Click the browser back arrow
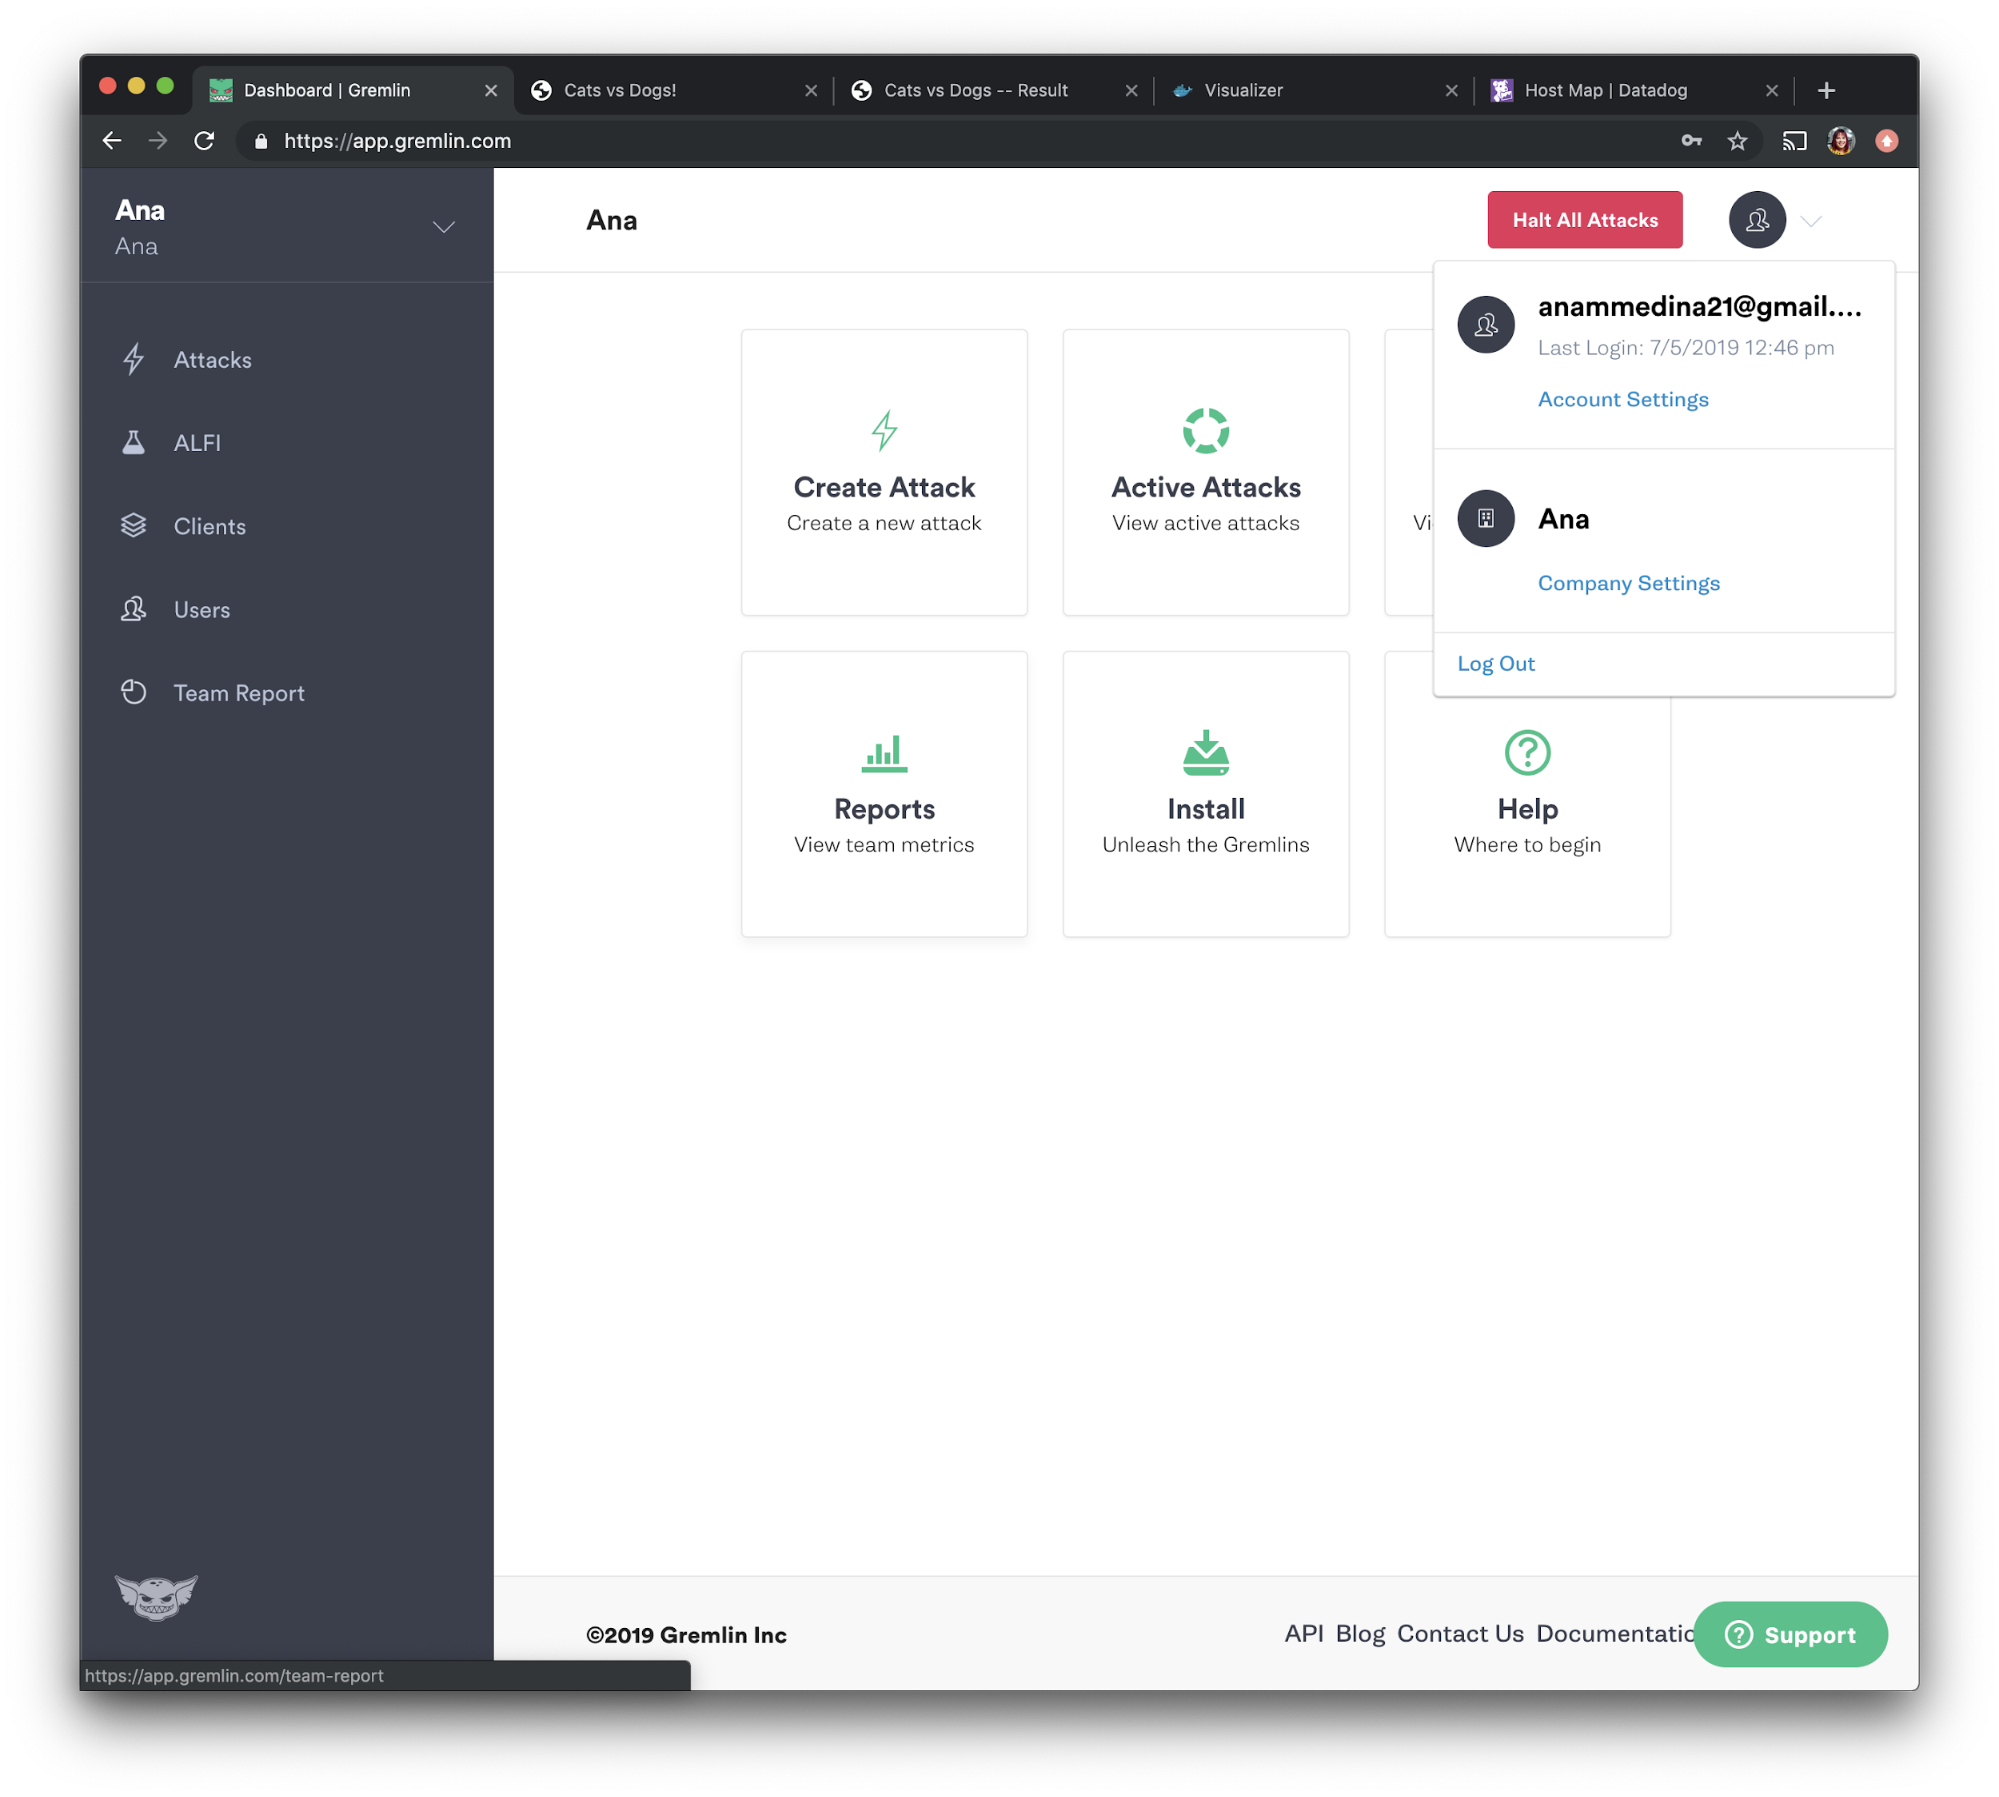This screenshot has width=1999, height=1797. click(x=111, y=141)
